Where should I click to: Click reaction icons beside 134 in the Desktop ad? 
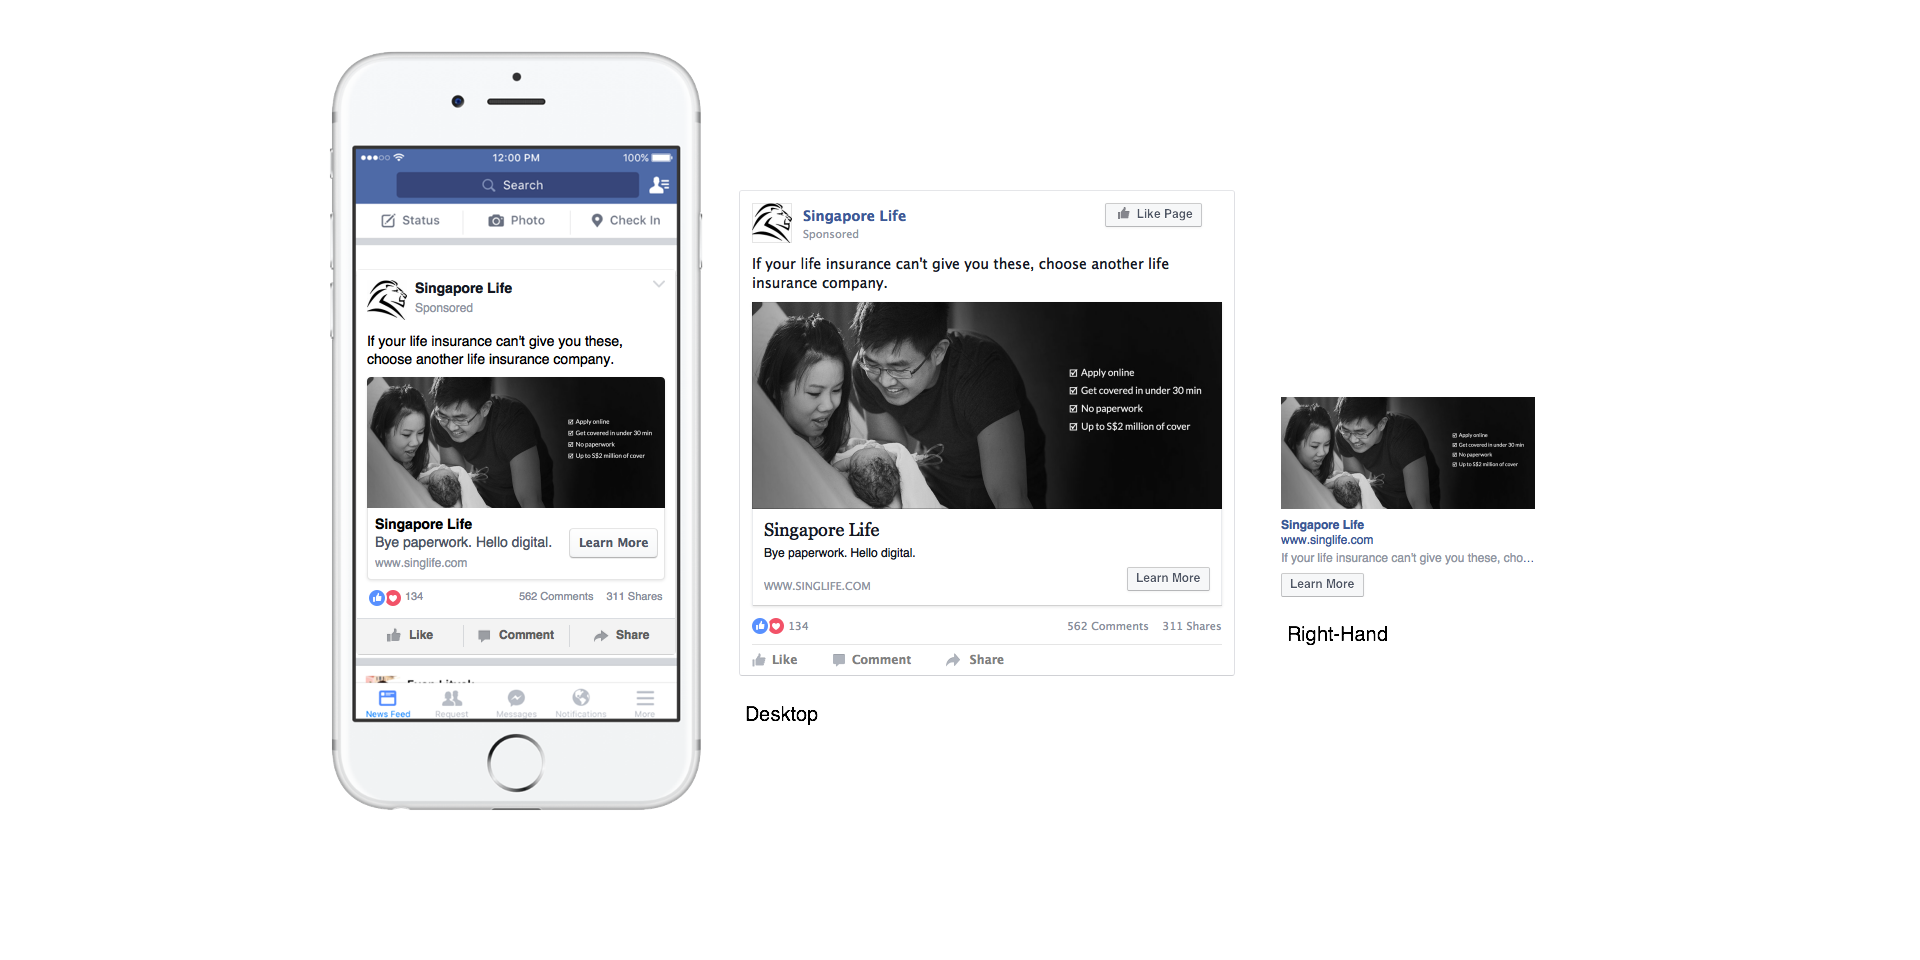point(768,626)
